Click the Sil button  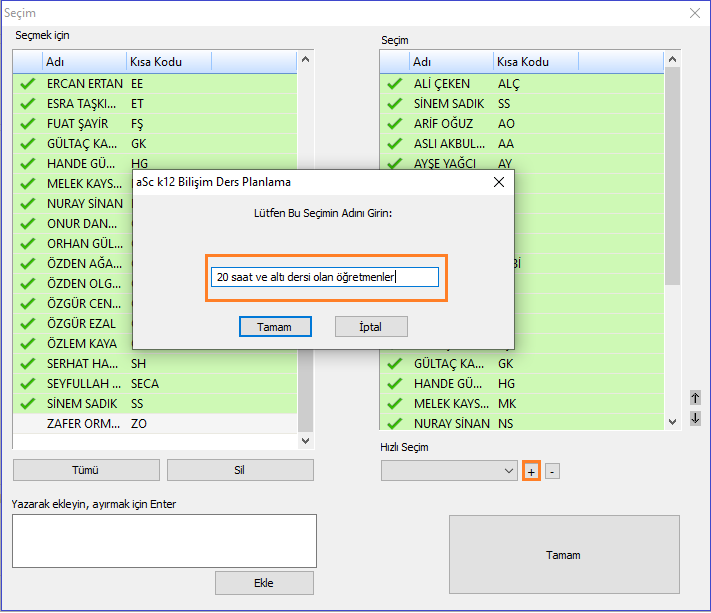click(x=240, y=470)
